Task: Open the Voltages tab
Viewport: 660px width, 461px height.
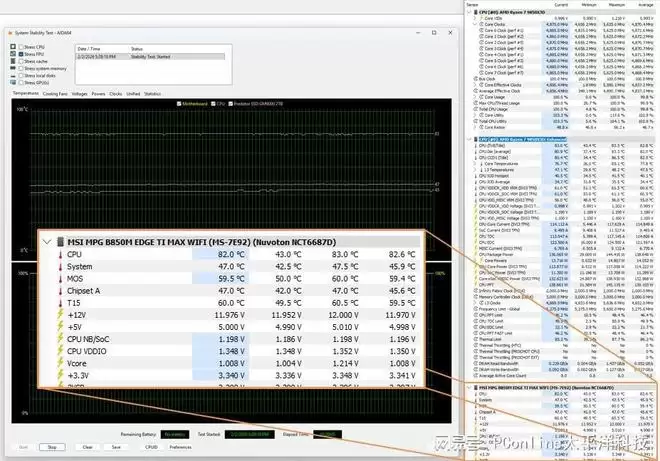Action: point(82,93)
